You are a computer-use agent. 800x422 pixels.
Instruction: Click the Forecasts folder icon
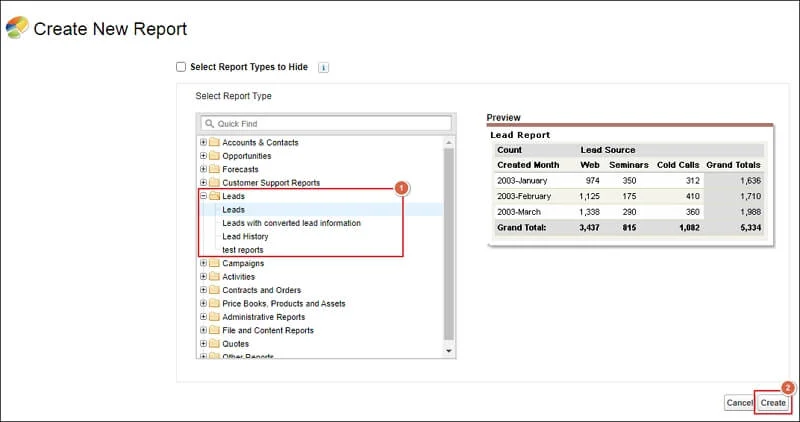[214, 168]
